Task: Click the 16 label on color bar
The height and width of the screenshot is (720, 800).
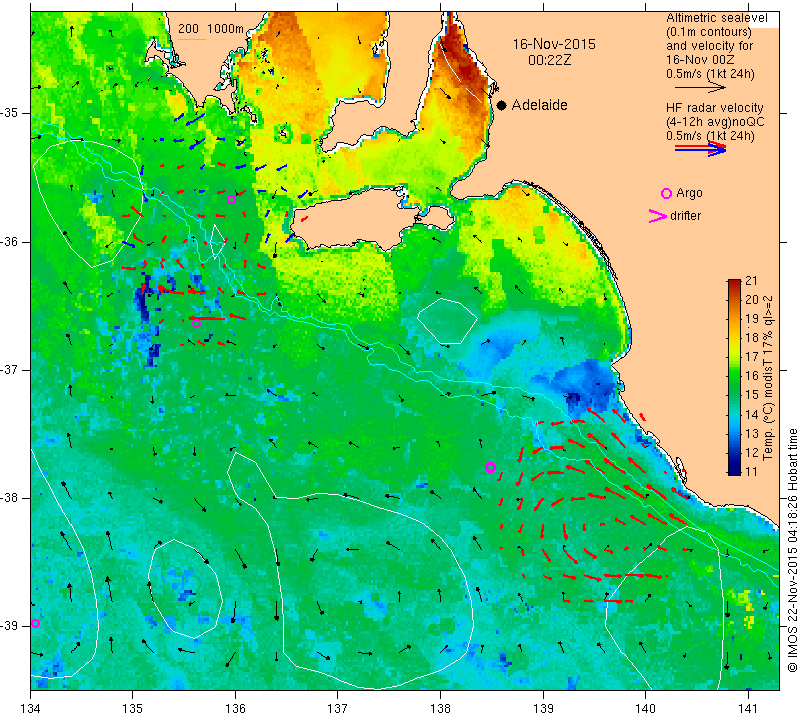Action: point(752,376)
